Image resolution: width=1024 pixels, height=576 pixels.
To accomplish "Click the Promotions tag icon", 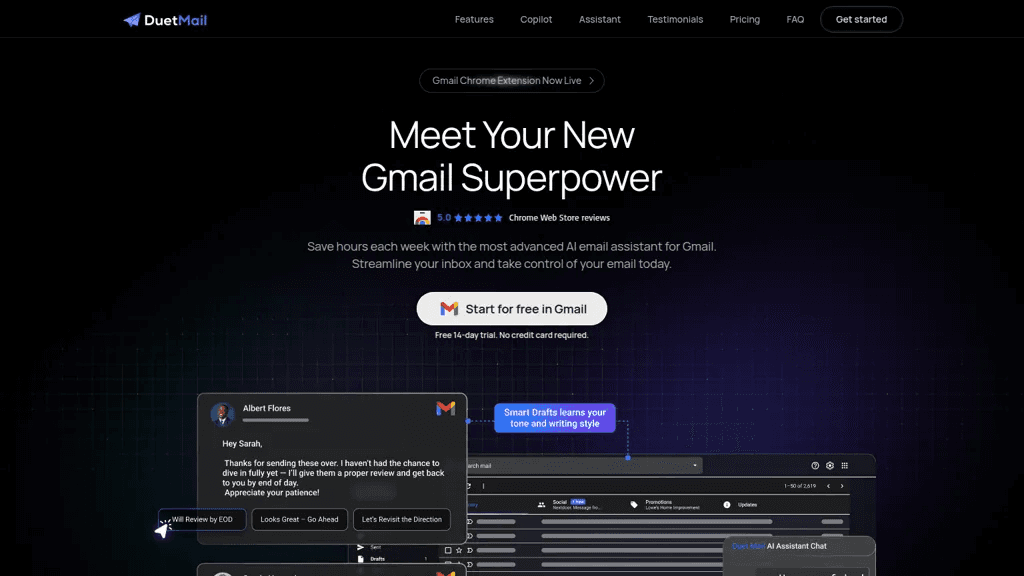I will pos(634,504).
